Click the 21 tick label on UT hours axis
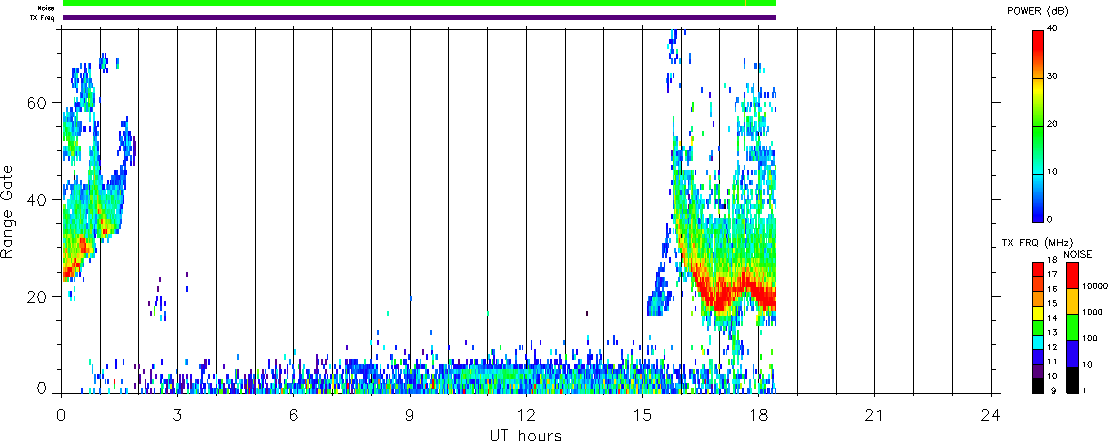Image resolution: width=1108 pixels, height=441 pixels. click(x=874, y=415)
